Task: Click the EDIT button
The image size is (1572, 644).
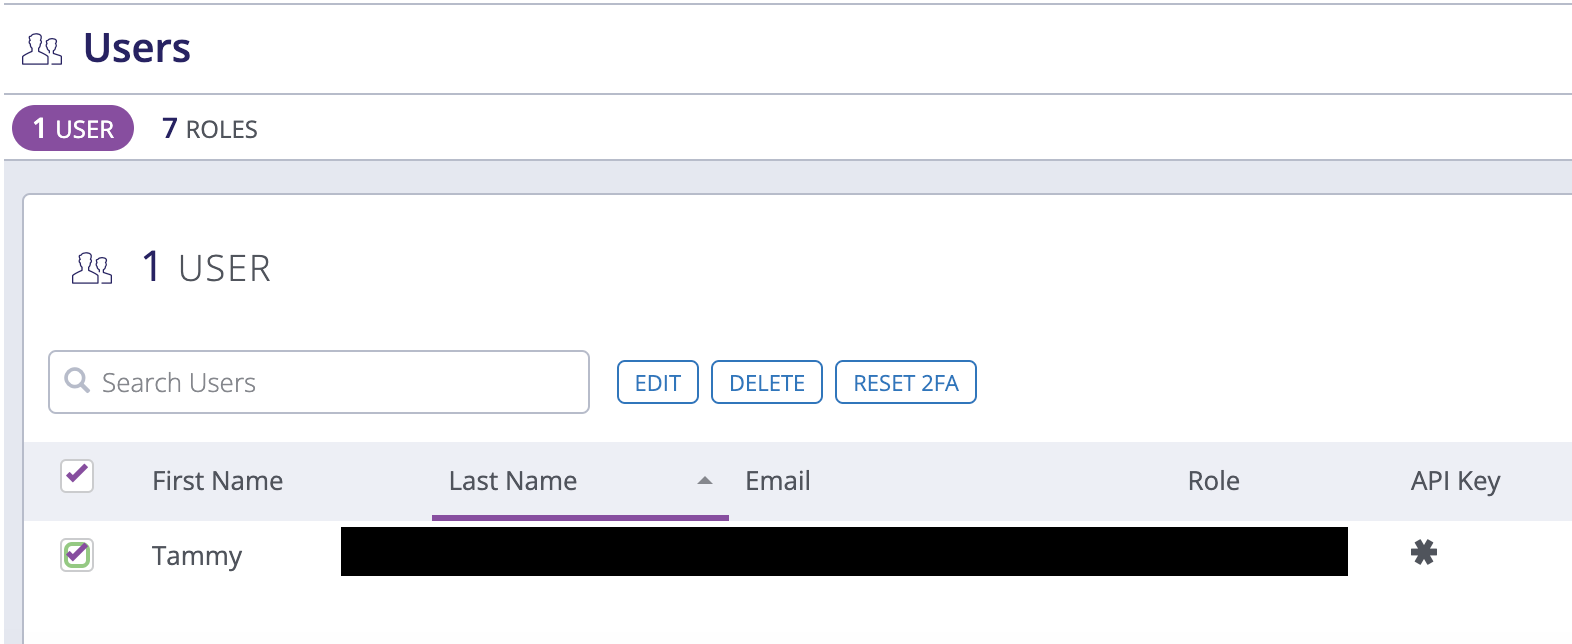Action: pyautogui.click(x=657, y=382)
